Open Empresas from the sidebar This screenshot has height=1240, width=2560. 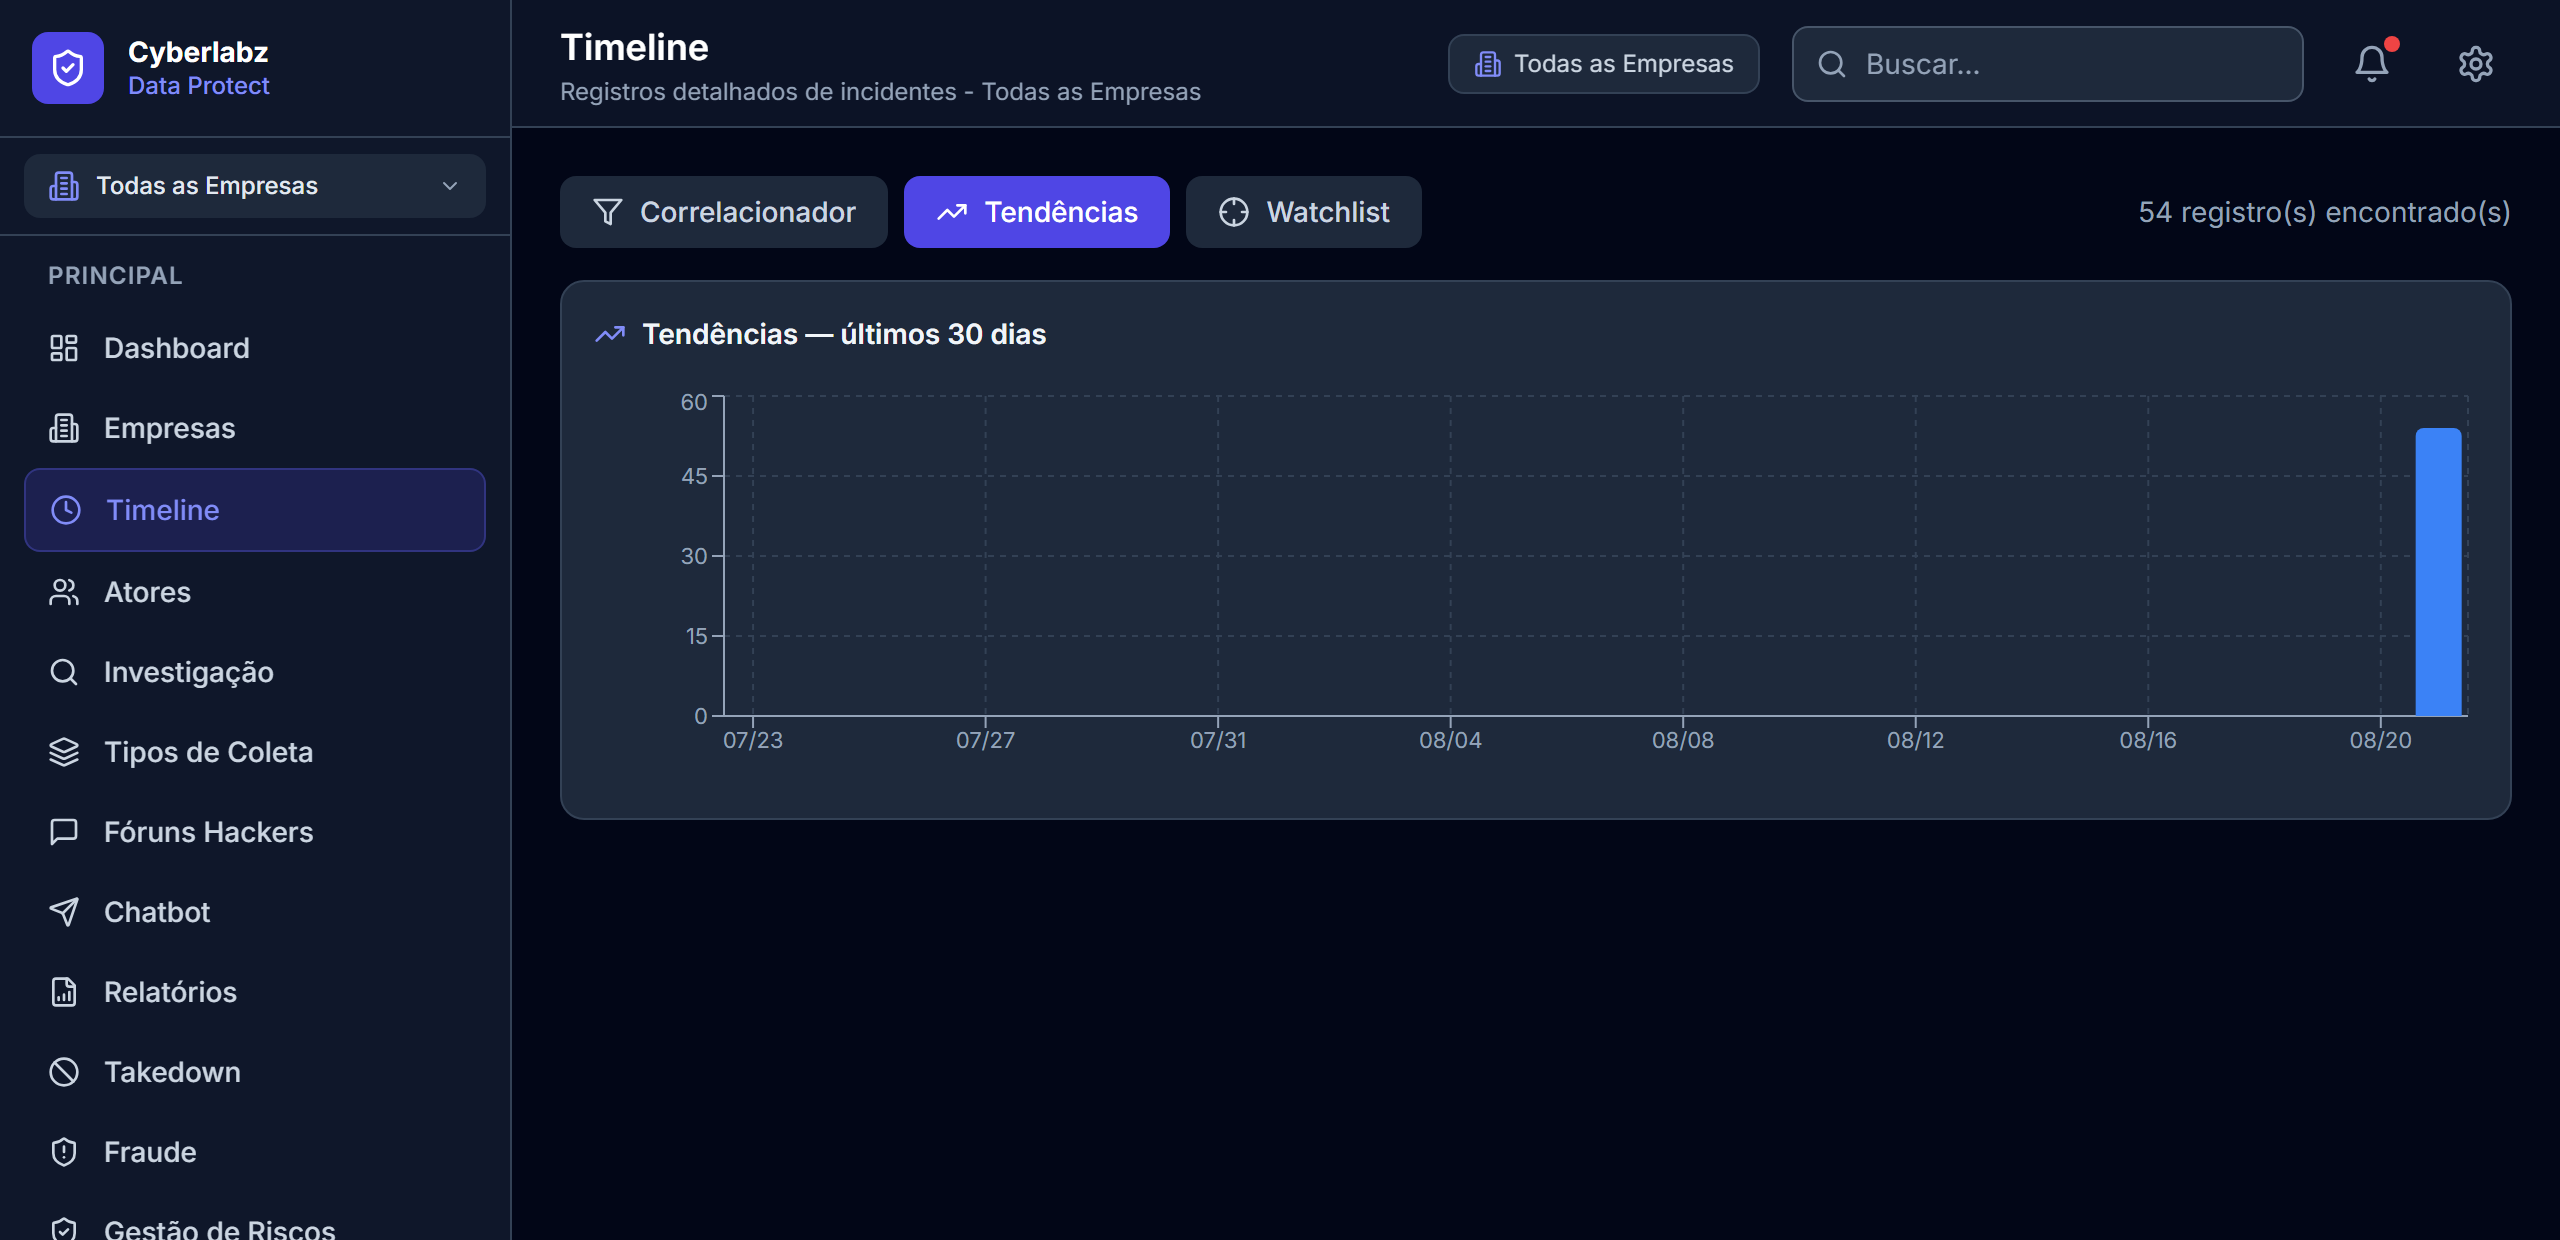[255, 428]
